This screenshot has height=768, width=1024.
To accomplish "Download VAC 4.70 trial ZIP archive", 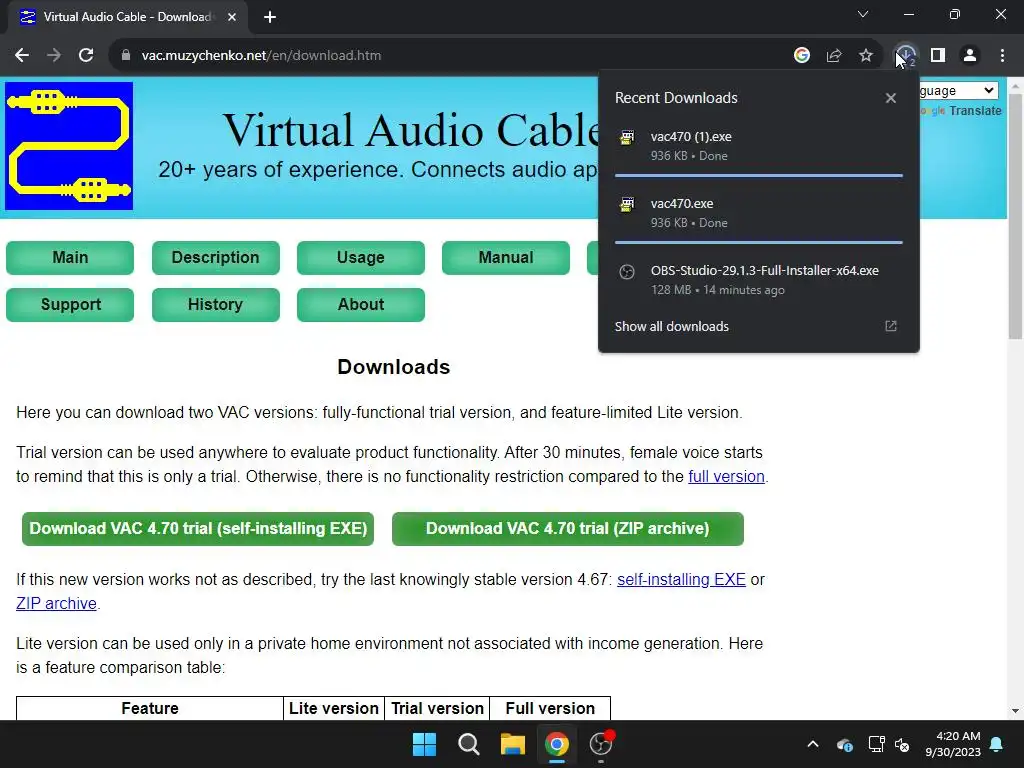I will [568, 528].
